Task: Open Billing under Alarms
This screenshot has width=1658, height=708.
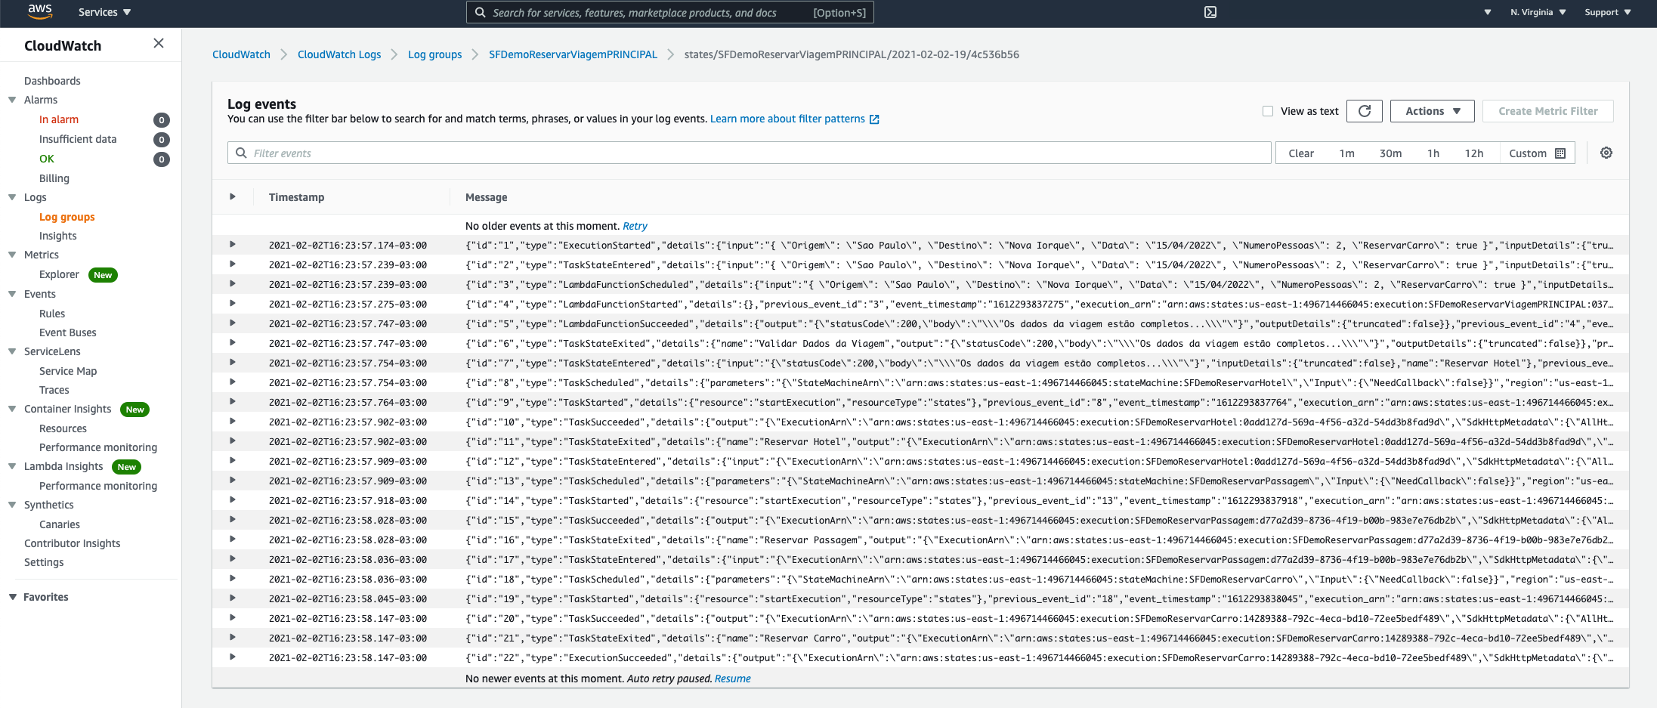Action: (54, 179)
